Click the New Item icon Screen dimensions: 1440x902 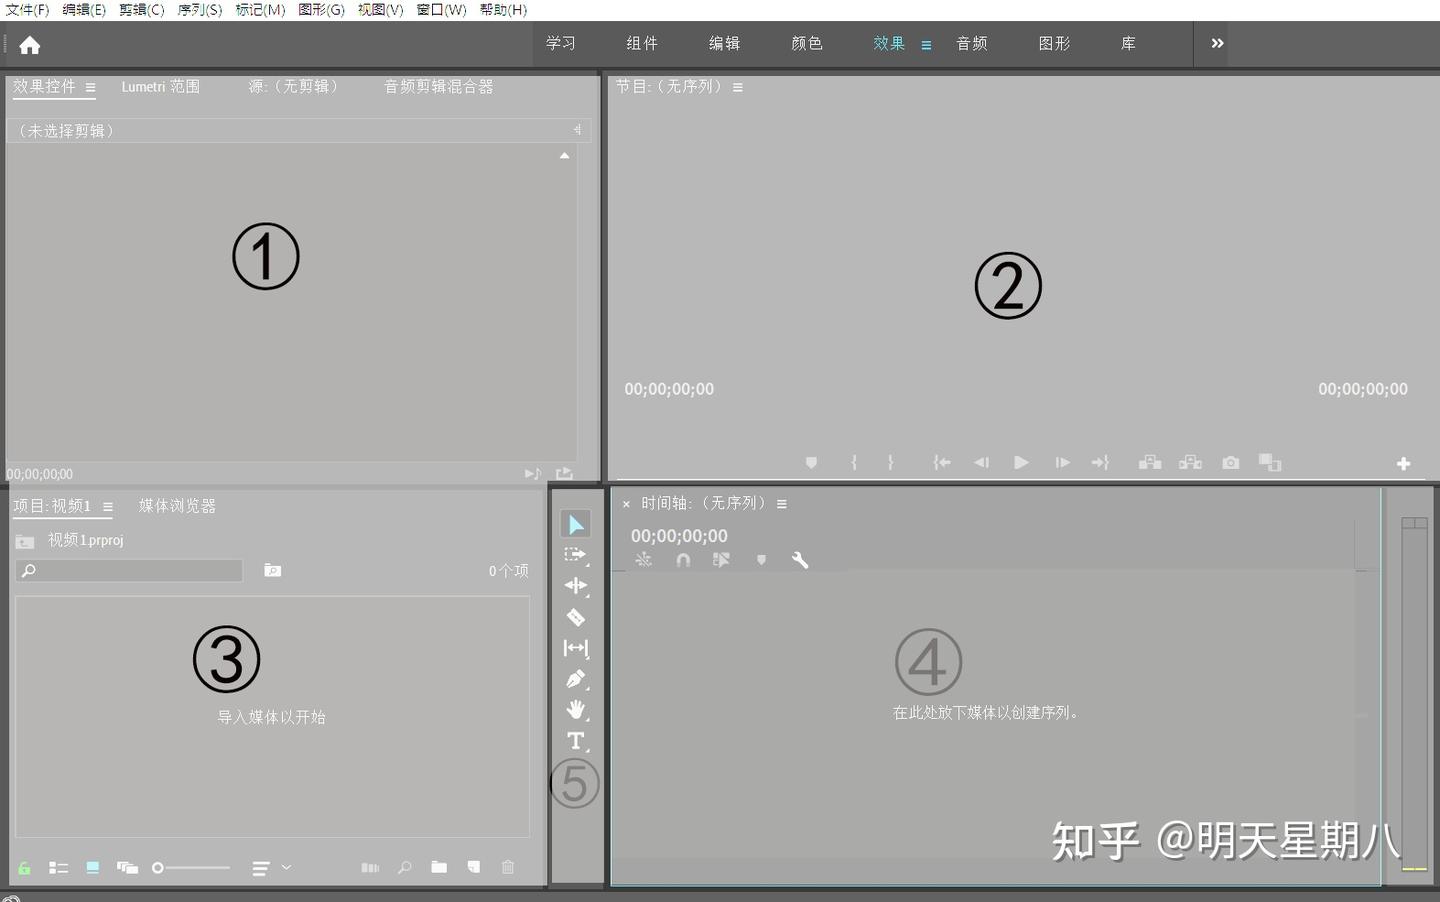click(474, 867)
